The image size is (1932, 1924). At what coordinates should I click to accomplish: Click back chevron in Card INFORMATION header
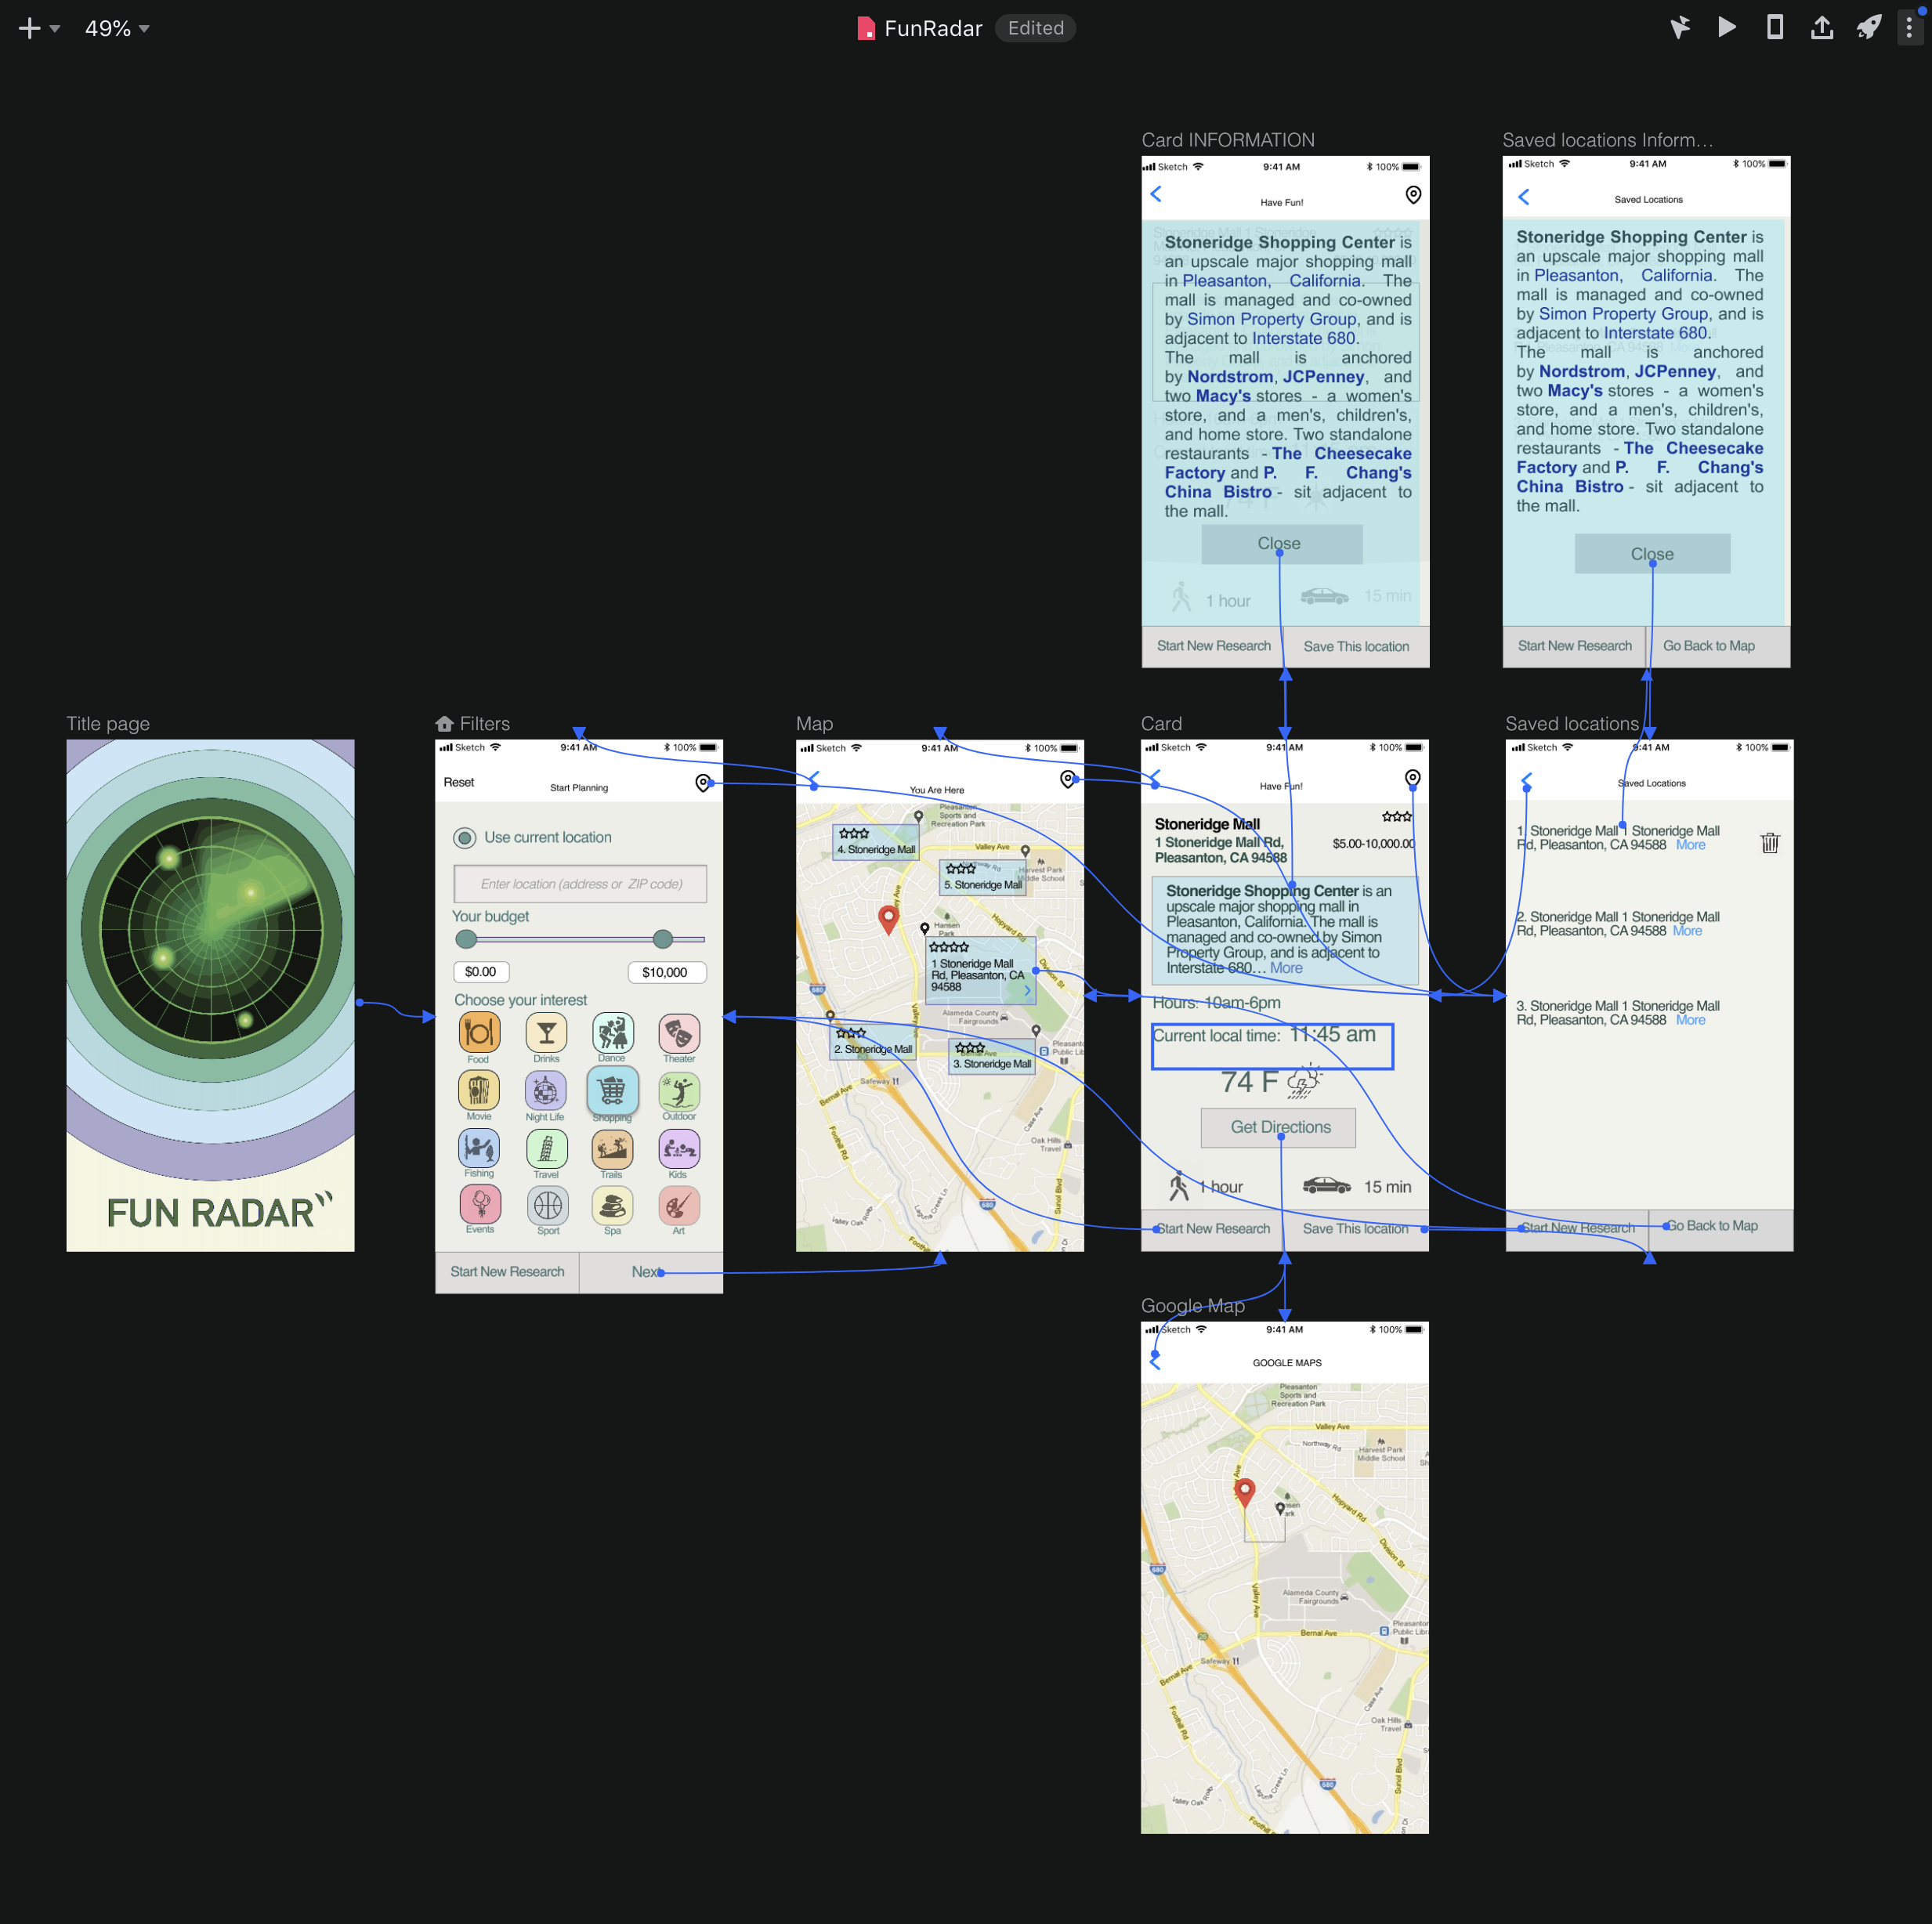[1156, 194]
